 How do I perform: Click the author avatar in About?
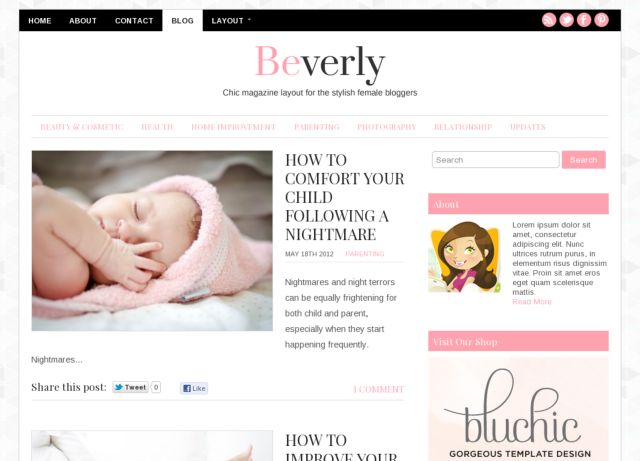pyautogui.click(x=465, y=256)
